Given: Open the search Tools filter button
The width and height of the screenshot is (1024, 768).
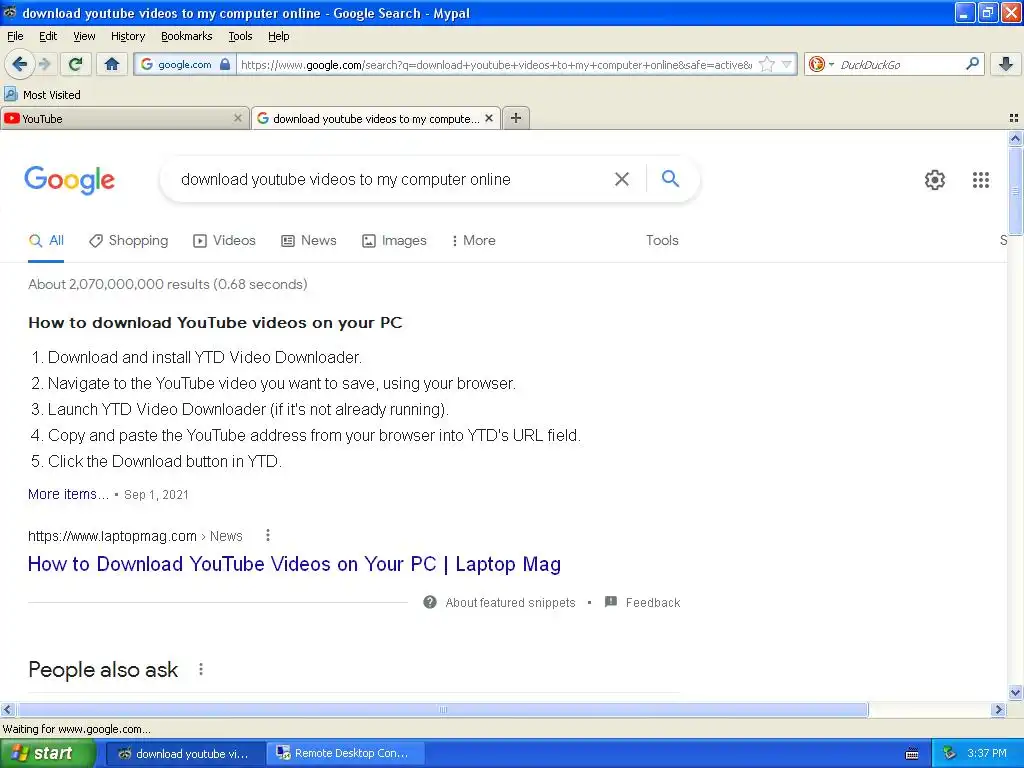Looking at the screenshot, I should pos(662,240).
